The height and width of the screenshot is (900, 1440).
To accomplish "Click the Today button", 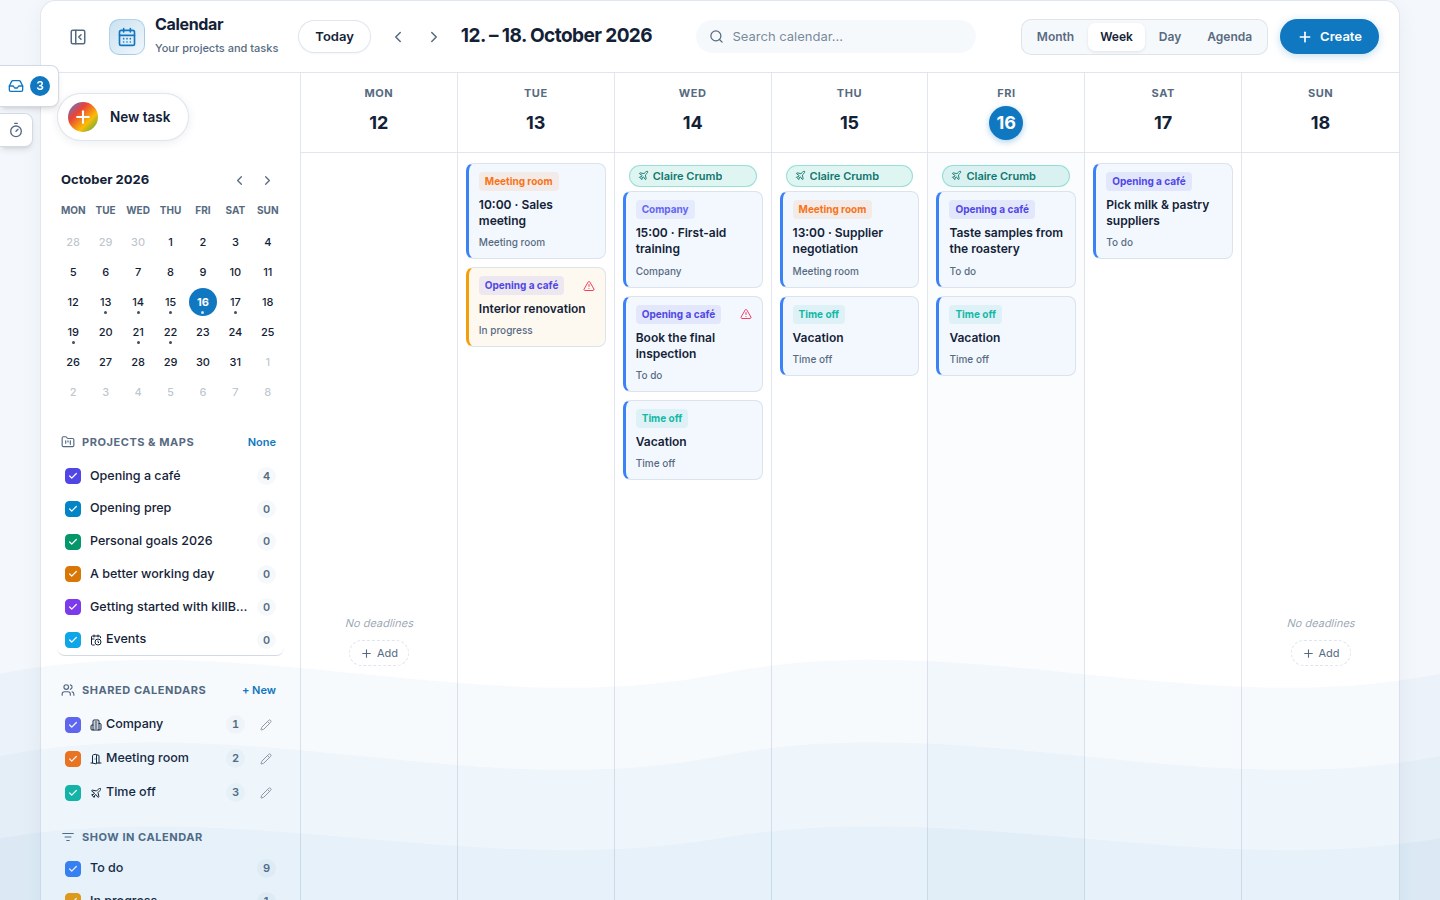I will point(335,37).
